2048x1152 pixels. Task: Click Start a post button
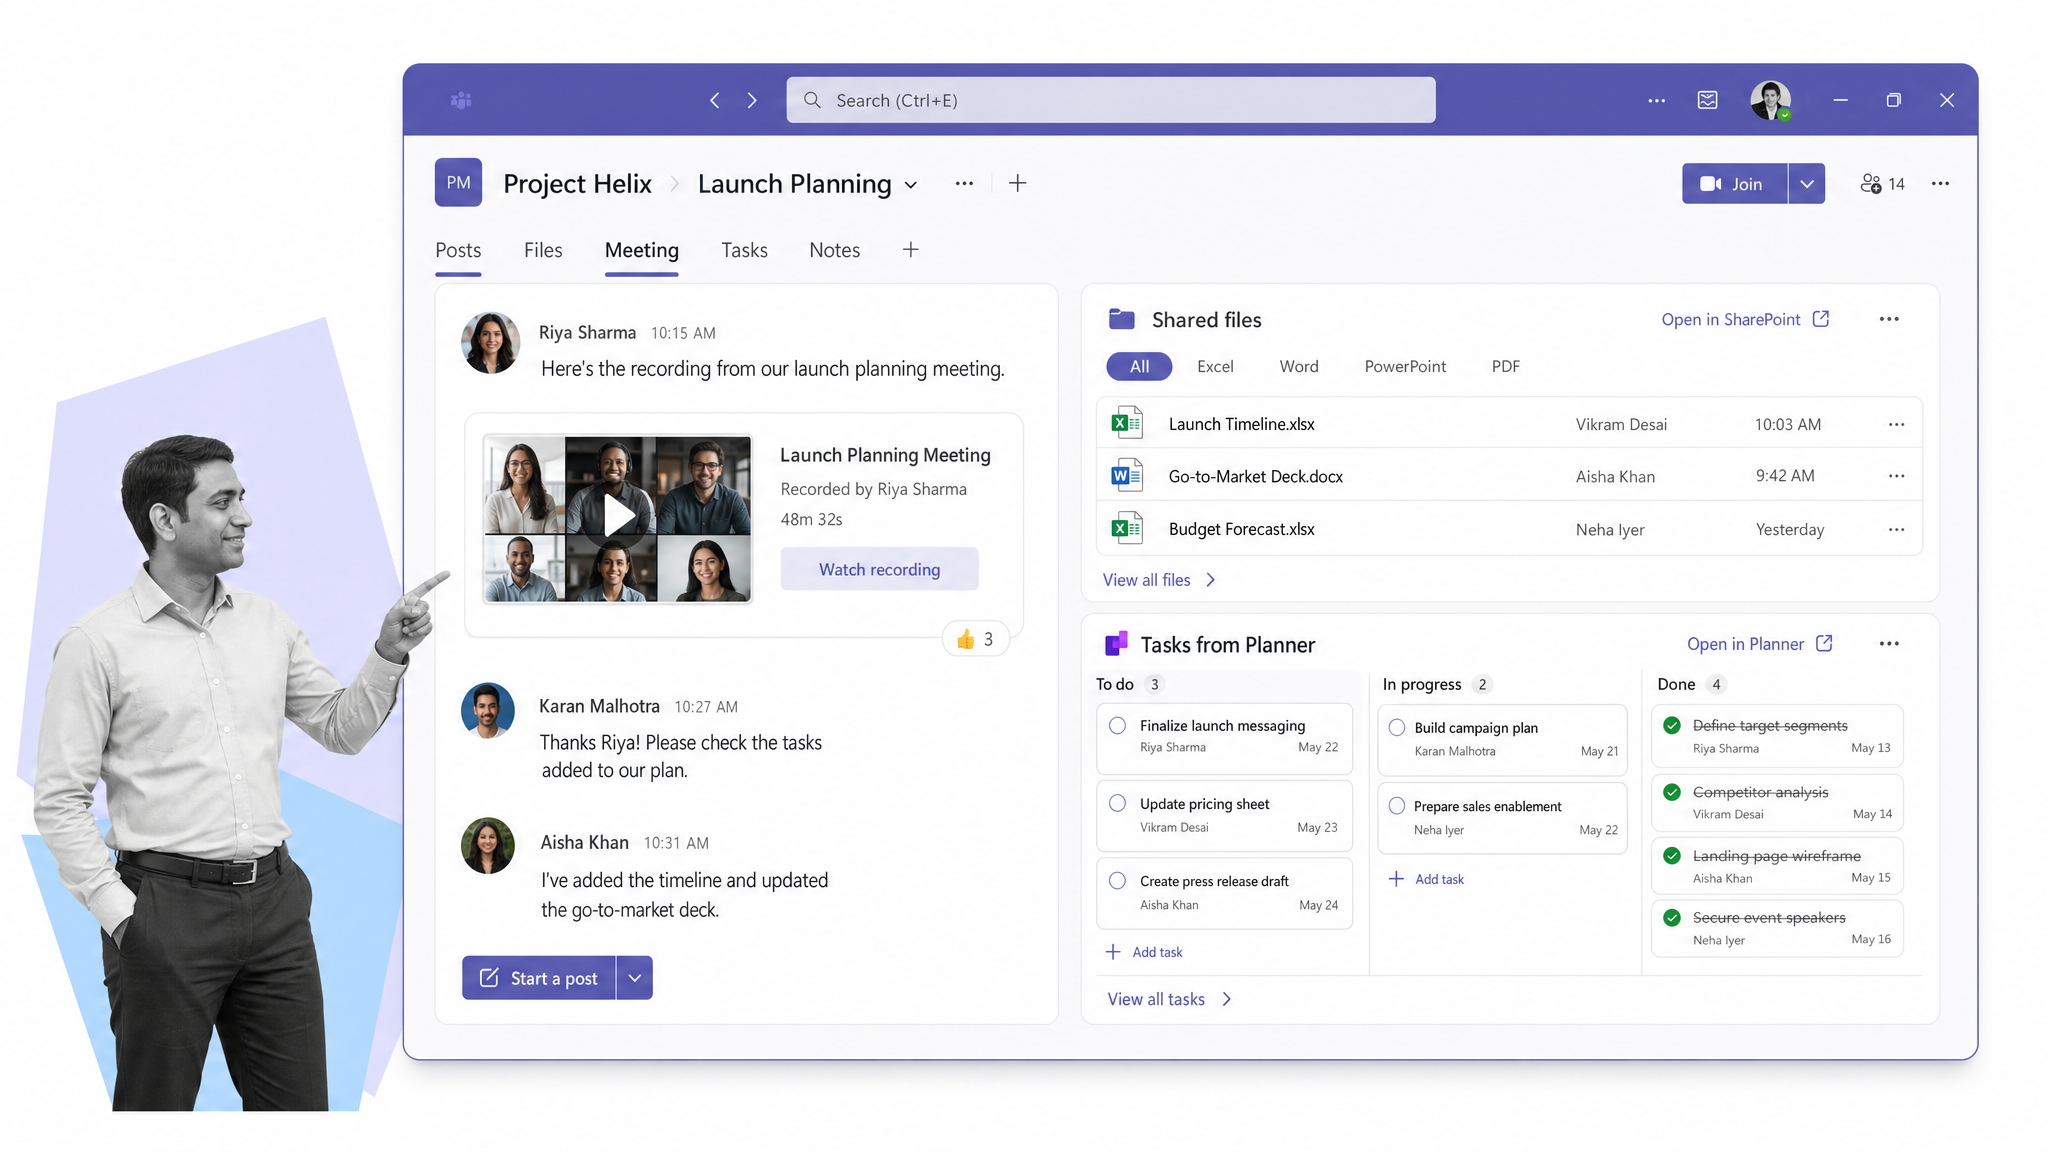click(x=538, y=978)
